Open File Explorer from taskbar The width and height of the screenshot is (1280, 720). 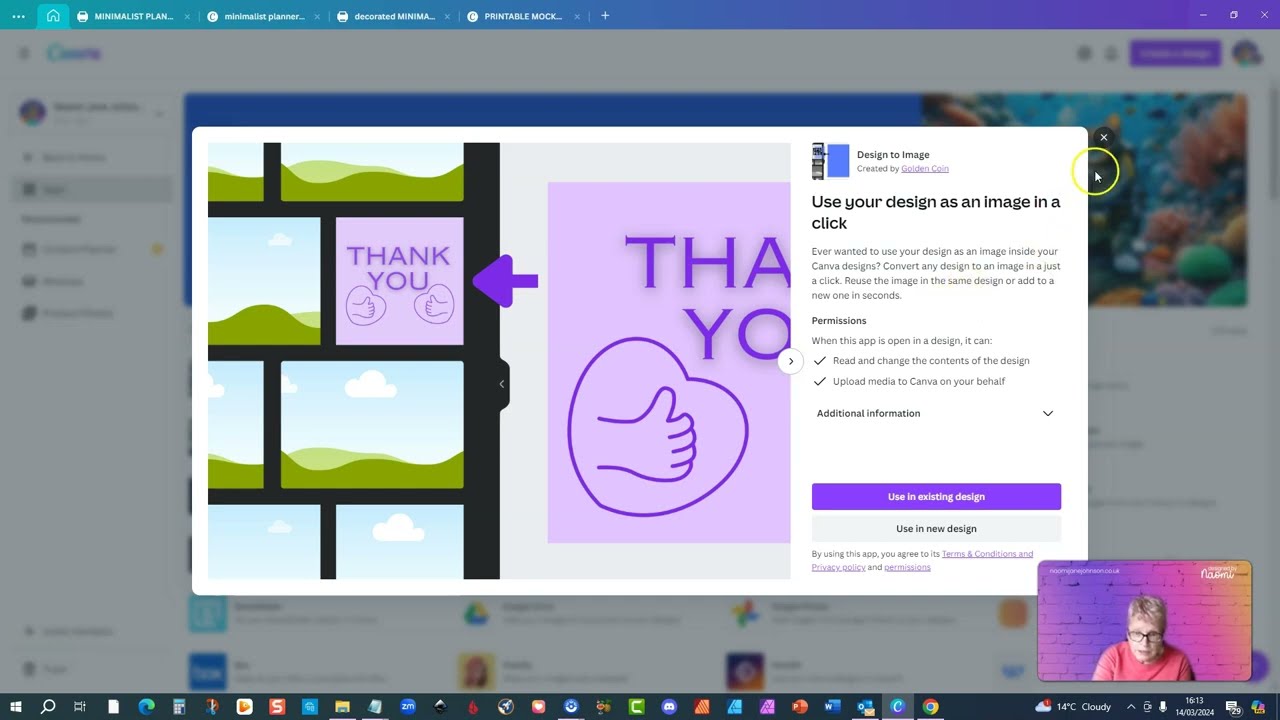[x=342, y=707]
